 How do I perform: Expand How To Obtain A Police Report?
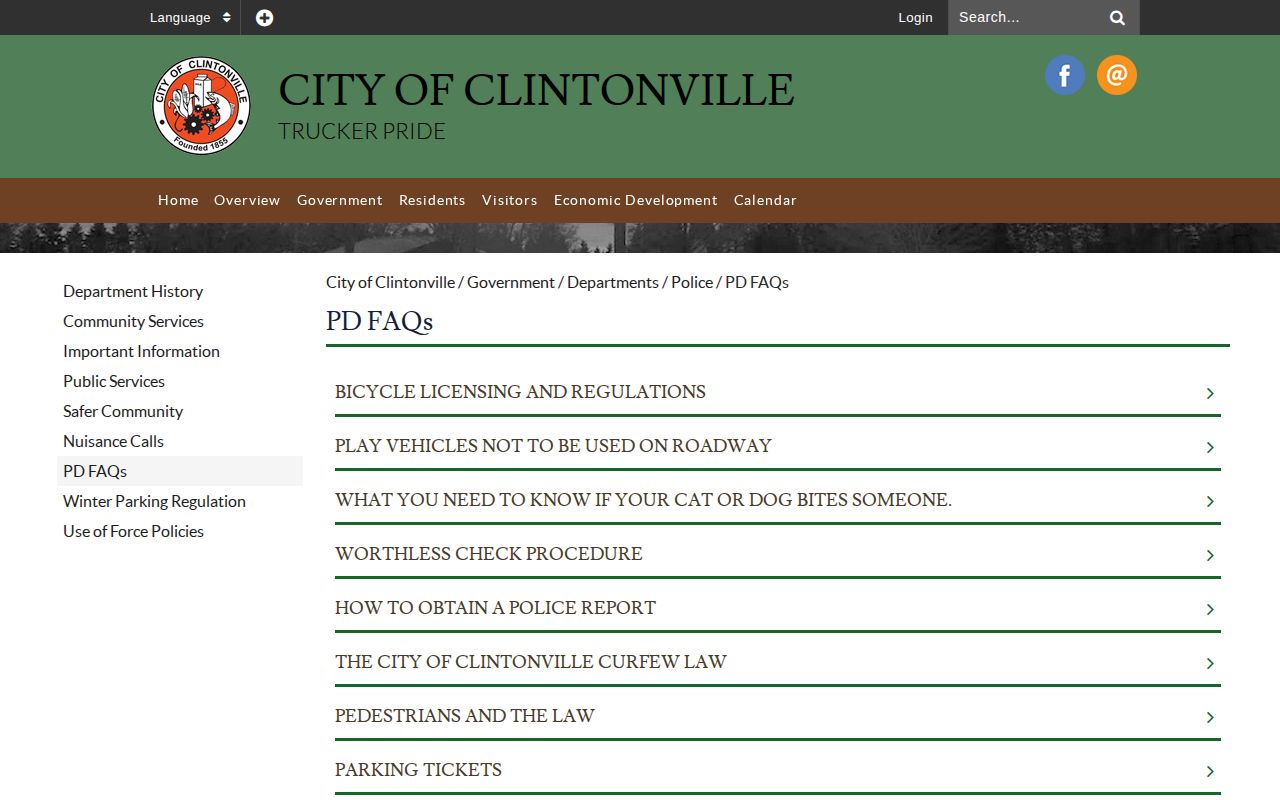(x=778, y=608)
